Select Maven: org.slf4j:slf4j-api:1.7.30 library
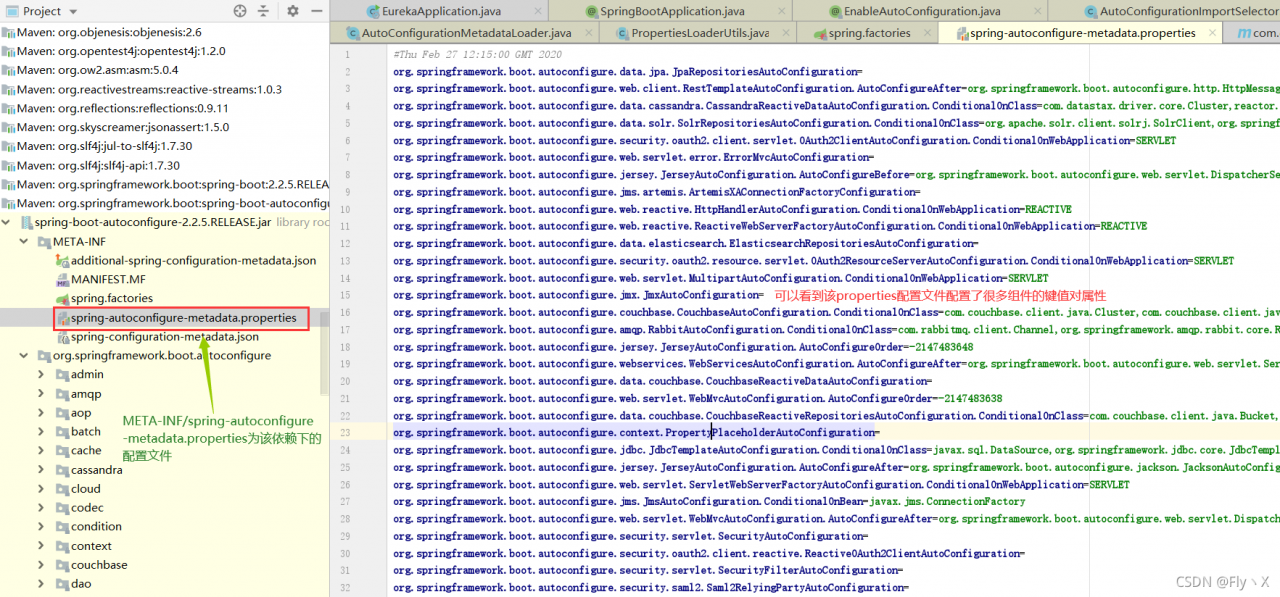This screenshot has width=1280, height=597. click(98, 165)
